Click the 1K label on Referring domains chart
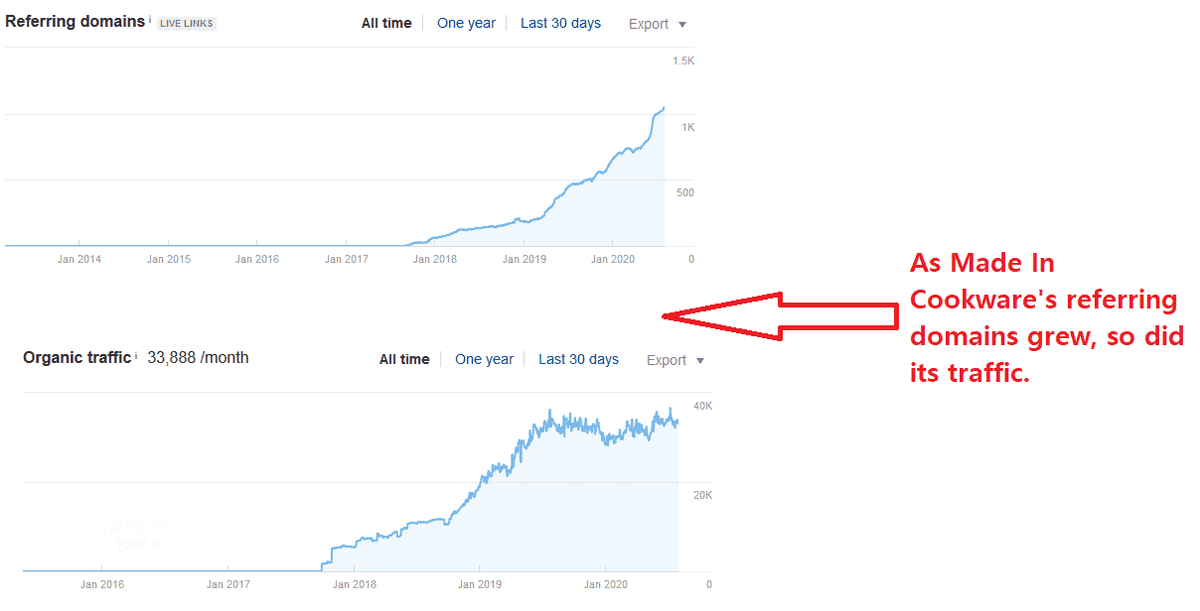Image resolution: width=1200 pixels, height=611 pixels. click(x=688, y=127)
